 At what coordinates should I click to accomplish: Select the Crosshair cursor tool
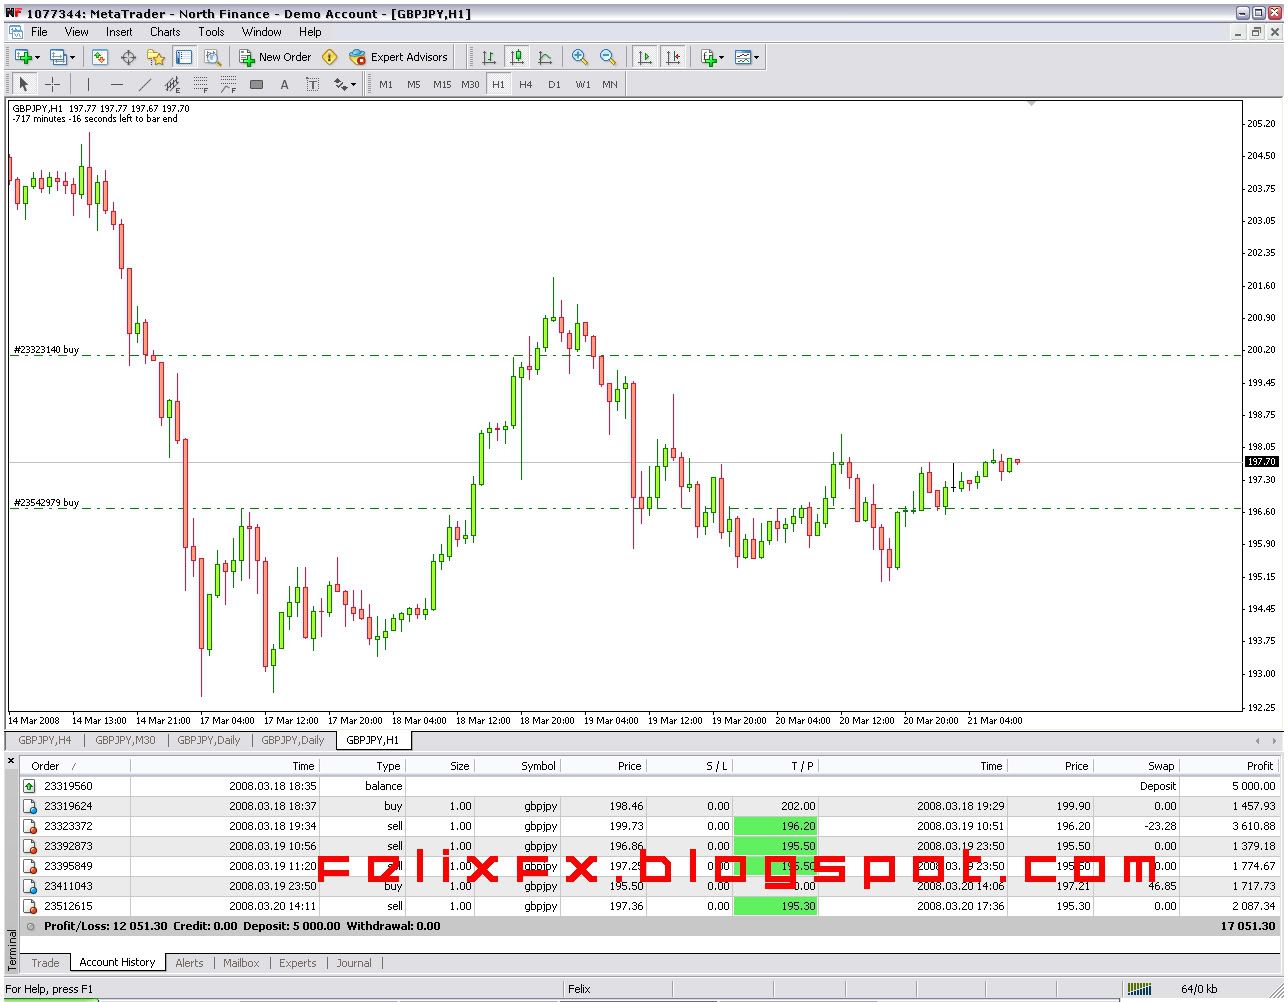point(52,85)
